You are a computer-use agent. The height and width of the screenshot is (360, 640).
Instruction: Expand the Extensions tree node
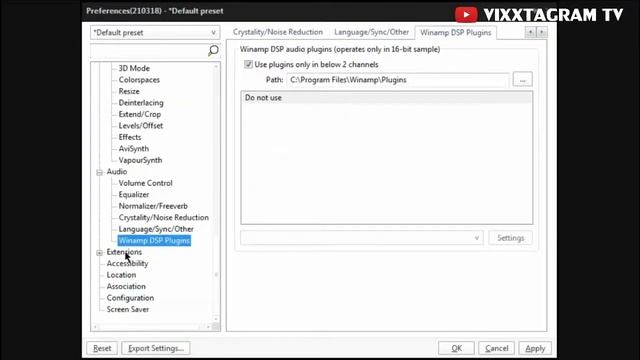coord(99,253)
